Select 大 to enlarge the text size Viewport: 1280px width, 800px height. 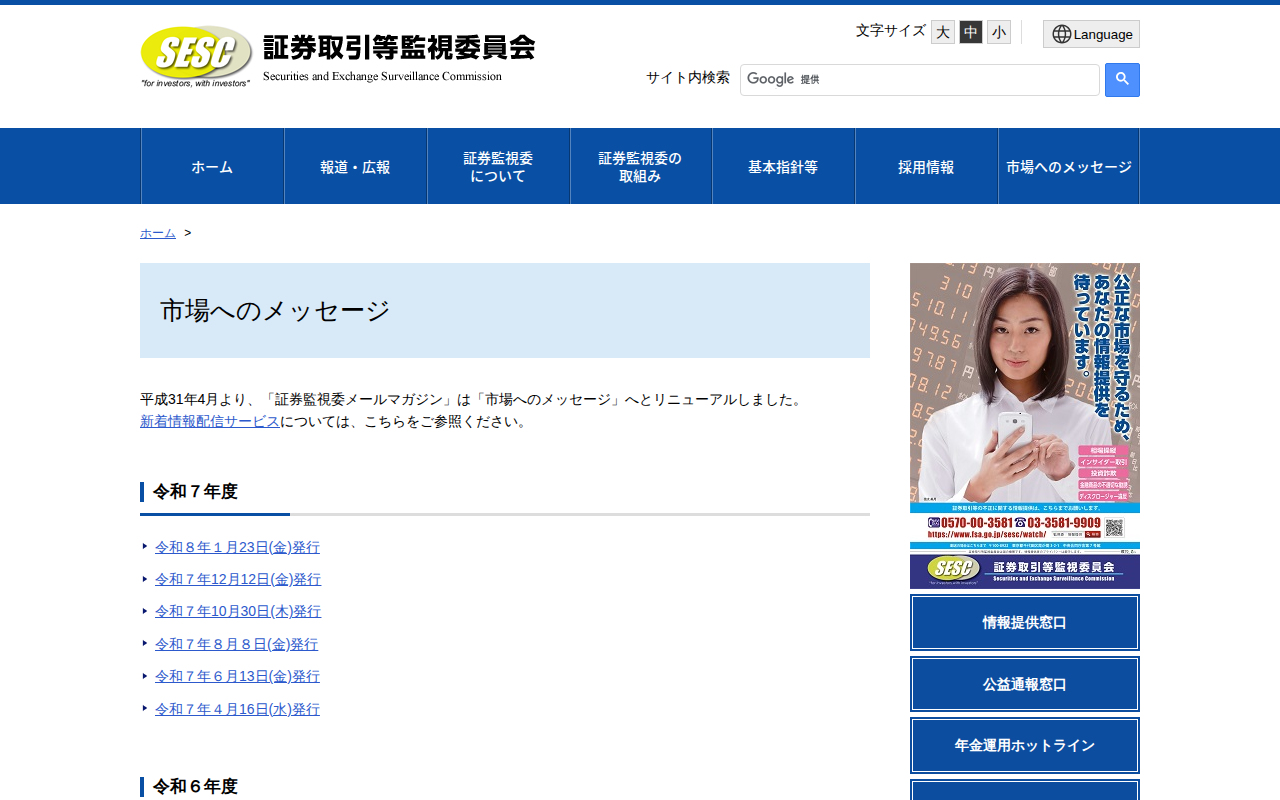pyautogui.click(x=942, y=31)
